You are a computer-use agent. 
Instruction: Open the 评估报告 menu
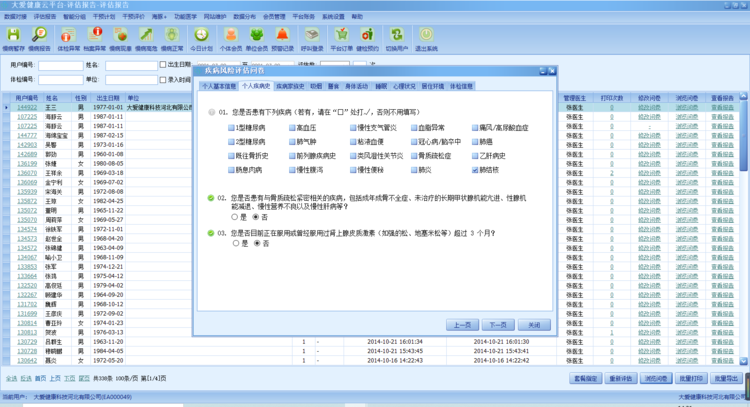44,16
